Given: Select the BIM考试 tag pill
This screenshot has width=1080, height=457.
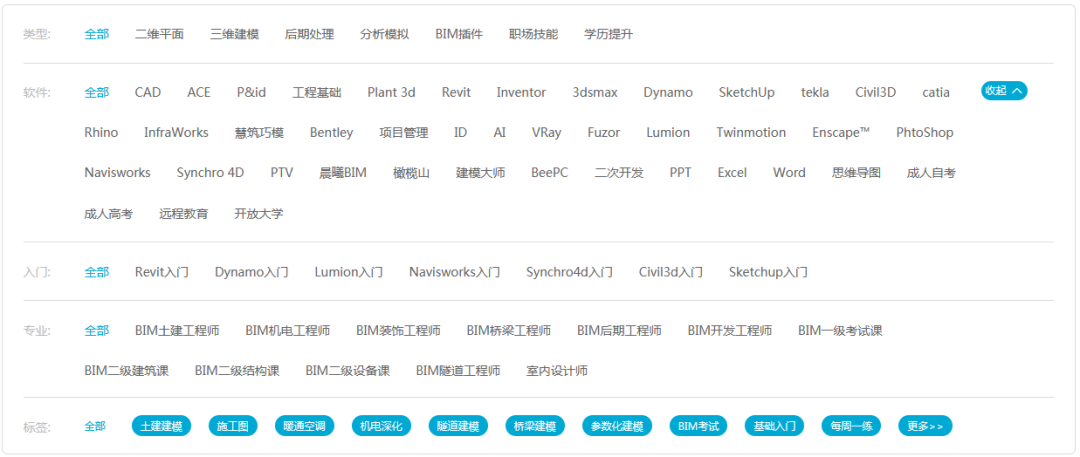Looking at the screenshot, I should click(x=698, y=426).
